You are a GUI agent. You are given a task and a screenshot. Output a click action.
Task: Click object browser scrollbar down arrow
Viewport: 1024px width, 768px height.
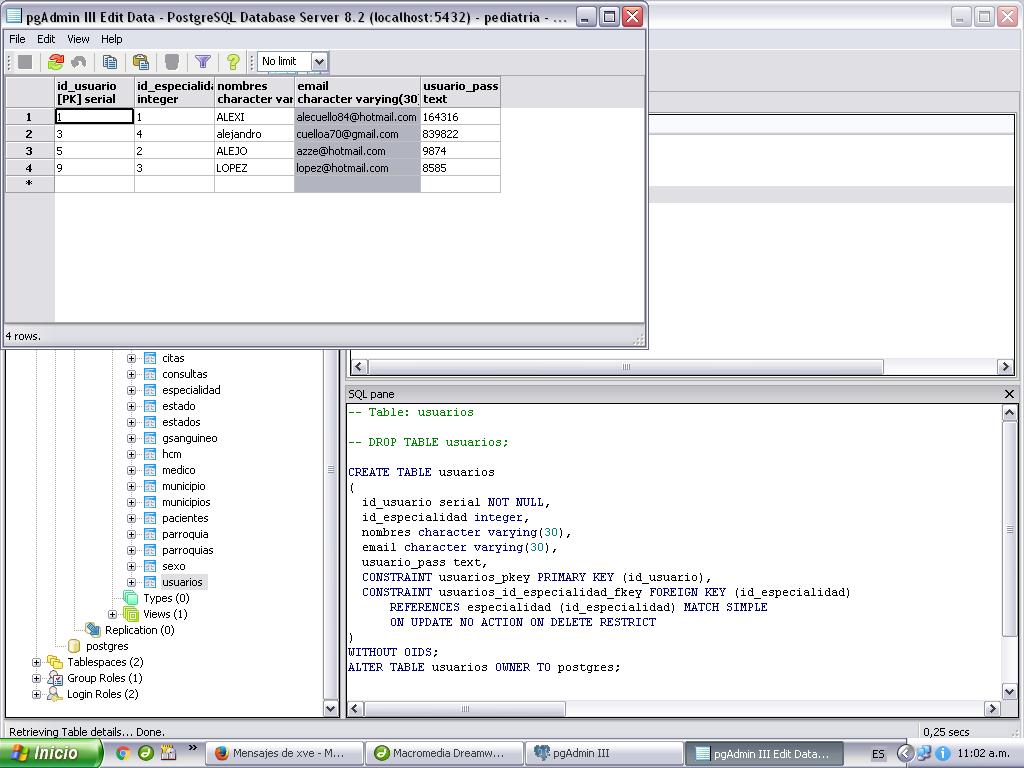(x=330, y=709)
